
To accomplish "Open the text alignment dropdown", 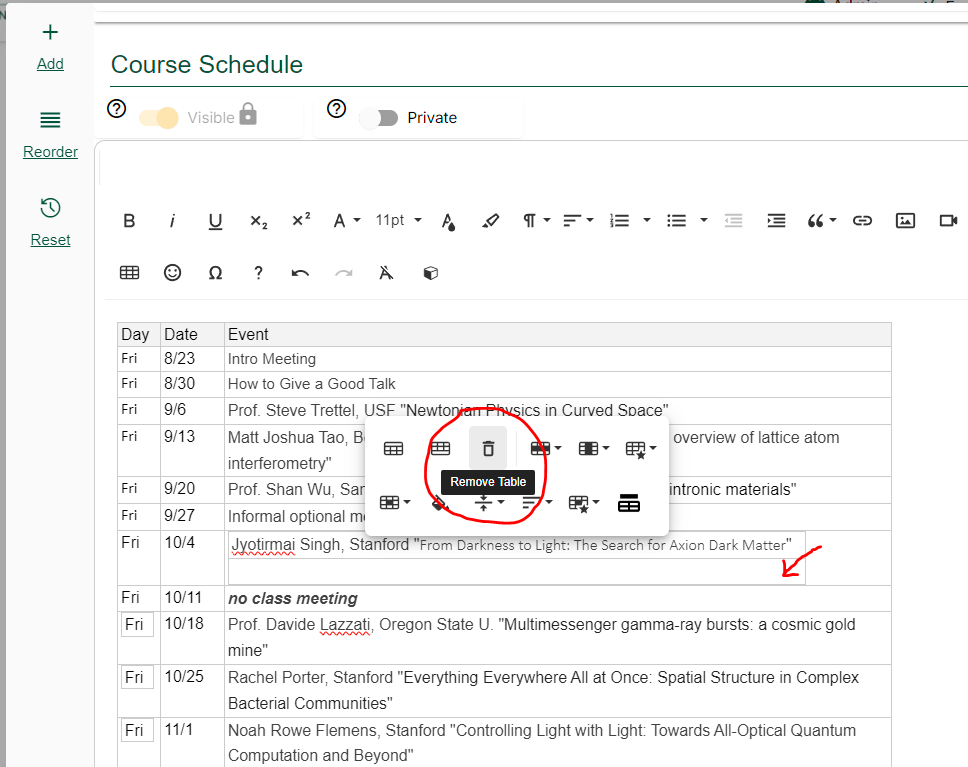I will (577, 220).
